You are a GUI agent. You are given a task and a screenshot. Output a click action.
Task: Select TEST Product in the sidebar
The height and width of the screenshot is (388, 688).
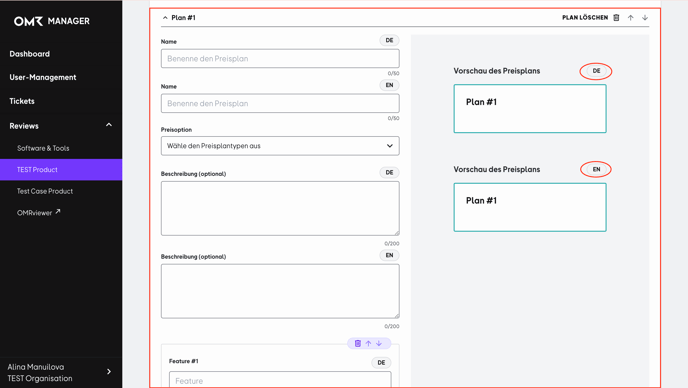(61, 169)
